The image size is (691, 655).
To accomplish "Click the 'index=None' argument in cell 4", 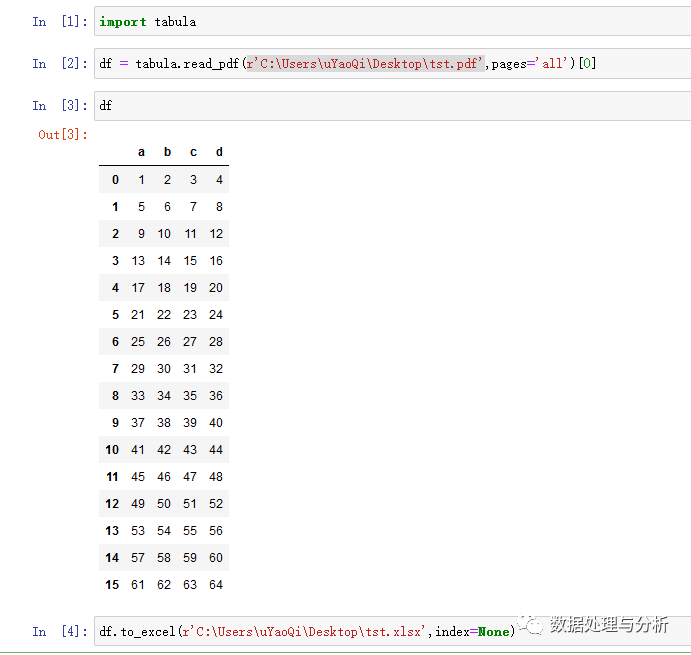I will tap(472, 632).
